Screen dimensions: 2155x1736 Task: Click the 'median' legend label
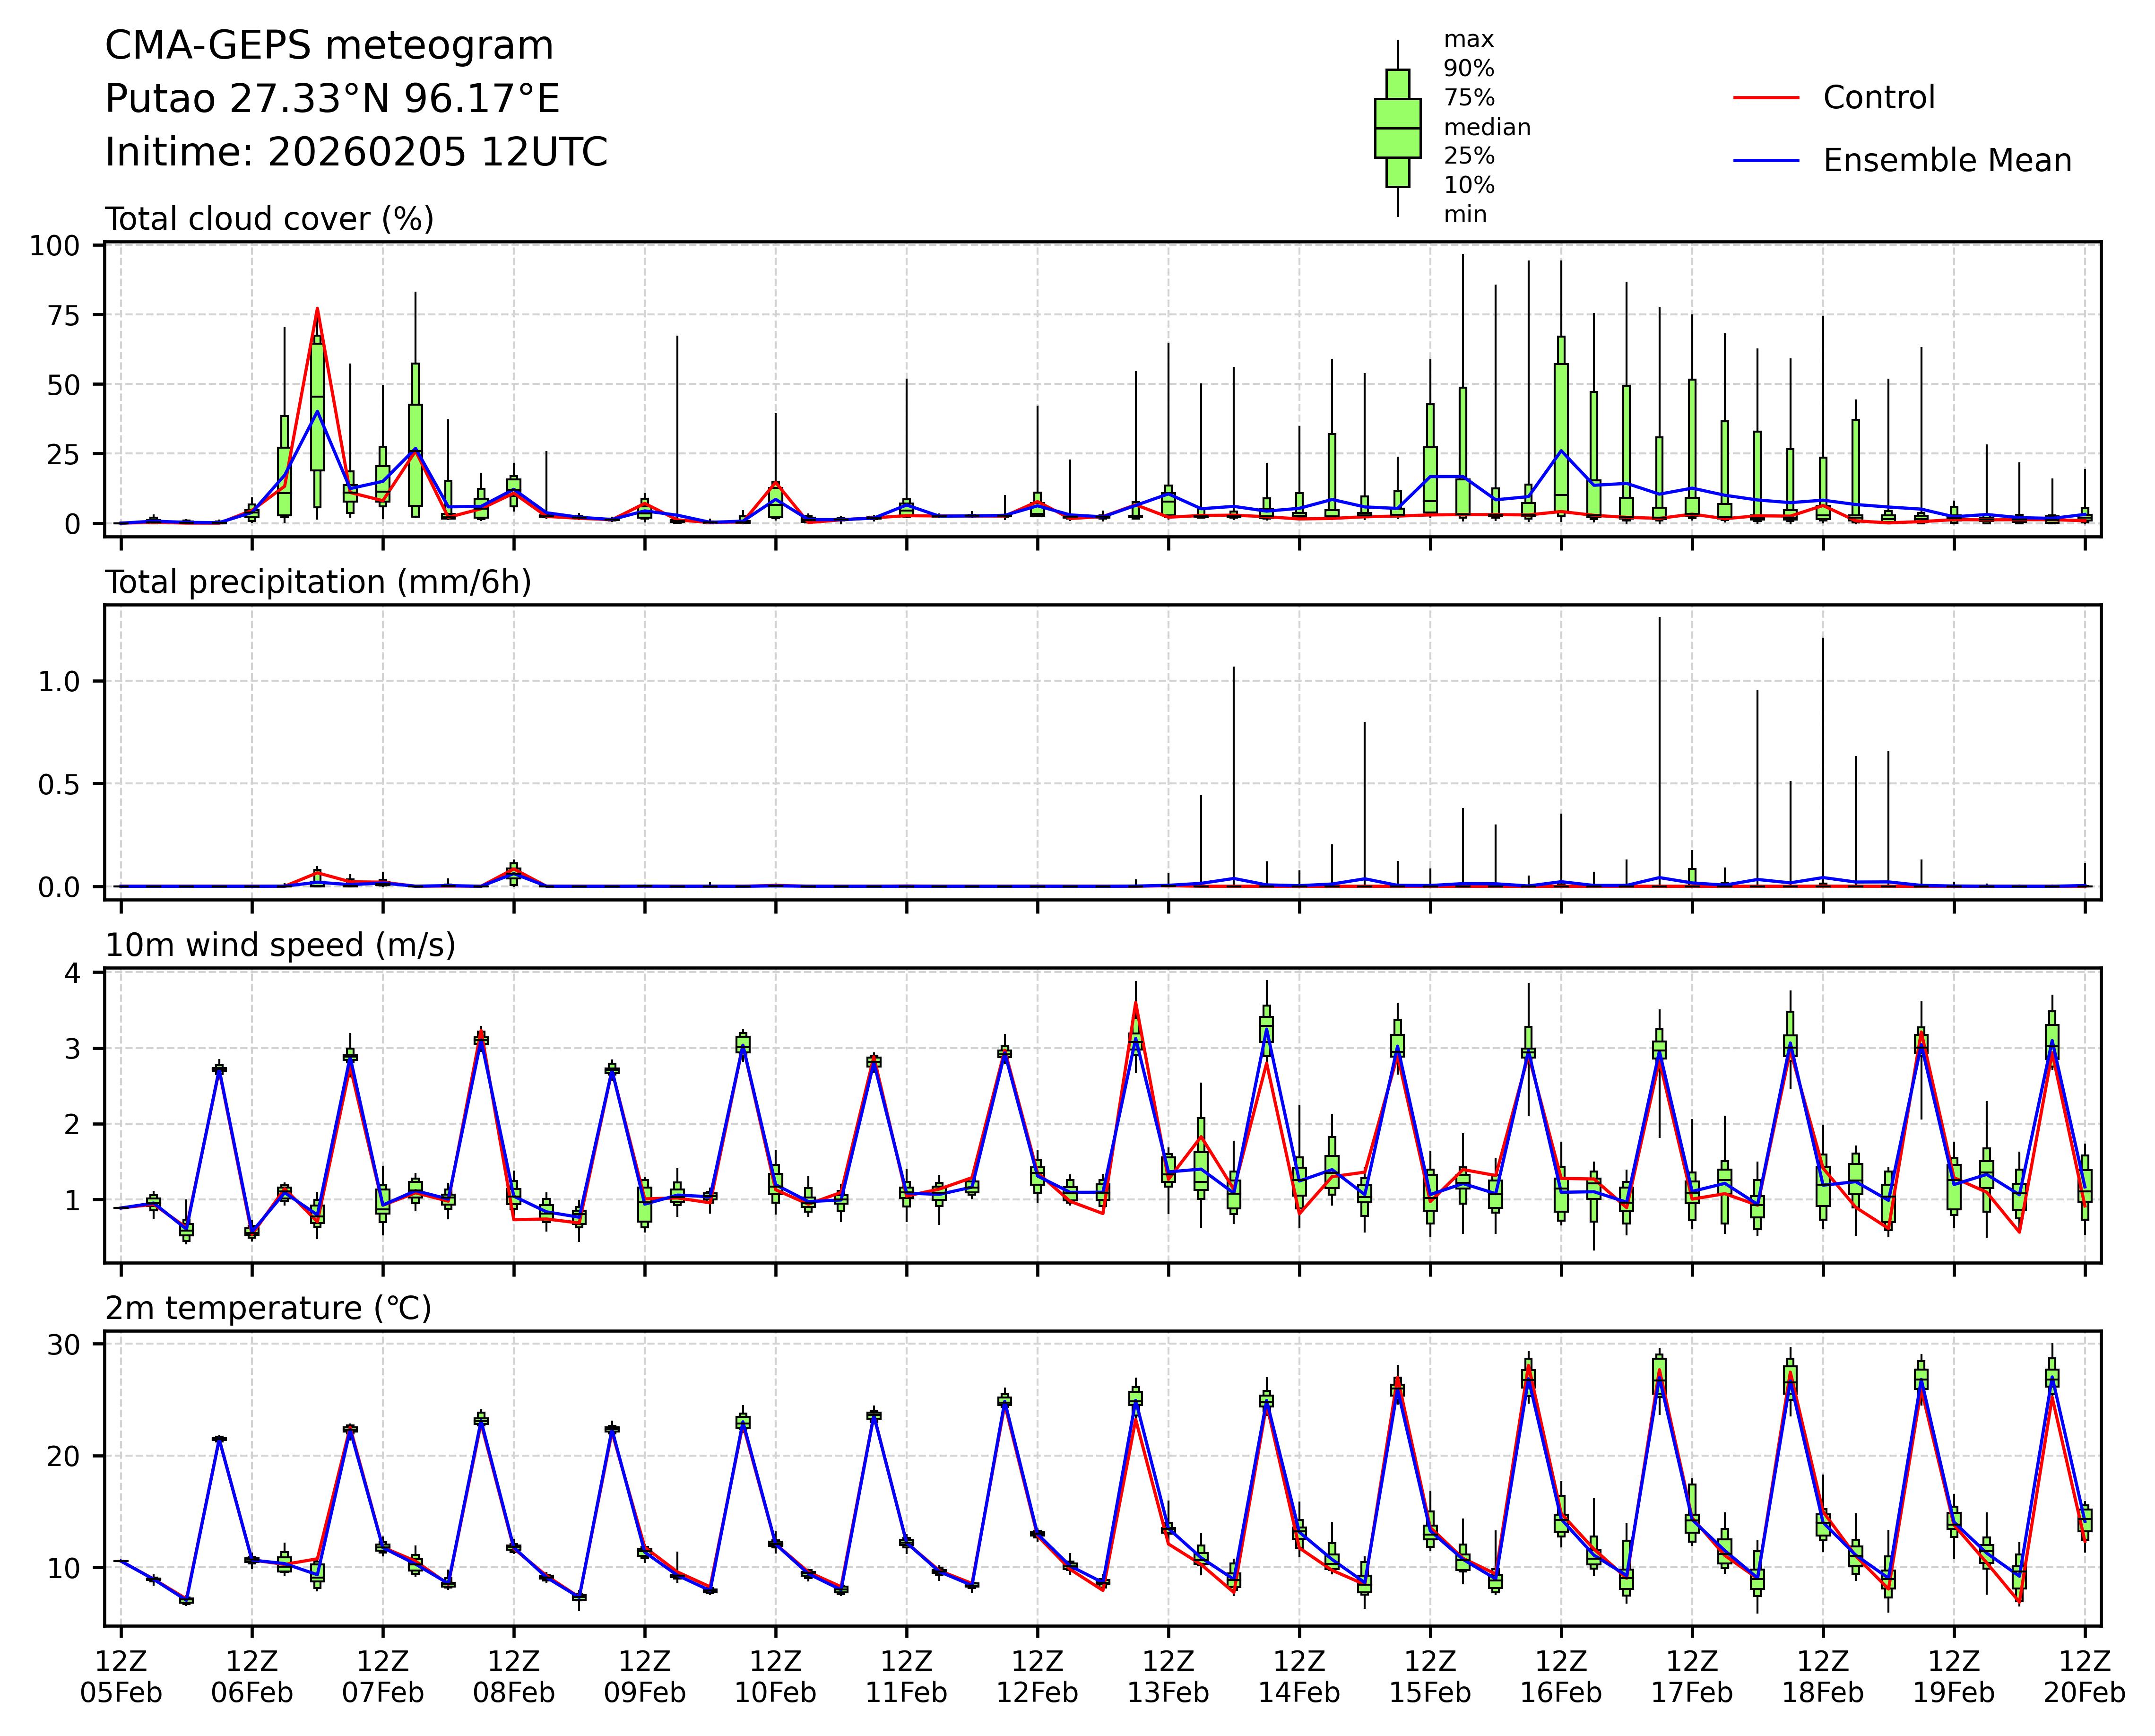pos(1486,127)
